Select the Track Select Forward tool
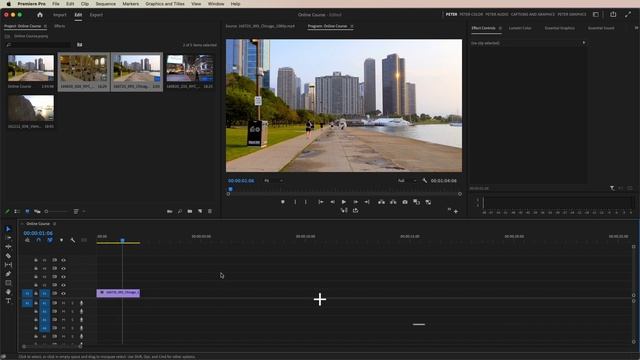The width and height of the screenshot is (640, 360). tap(8, 238)
